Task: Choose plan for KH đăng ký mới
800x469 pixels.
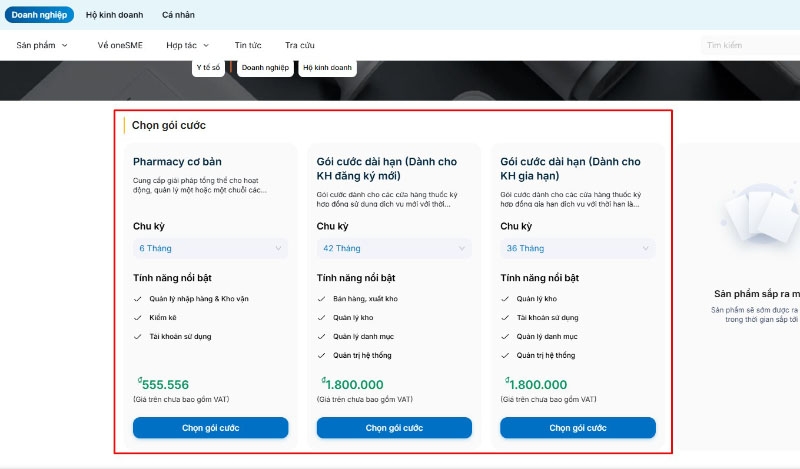Action: [x=394, y=428]
